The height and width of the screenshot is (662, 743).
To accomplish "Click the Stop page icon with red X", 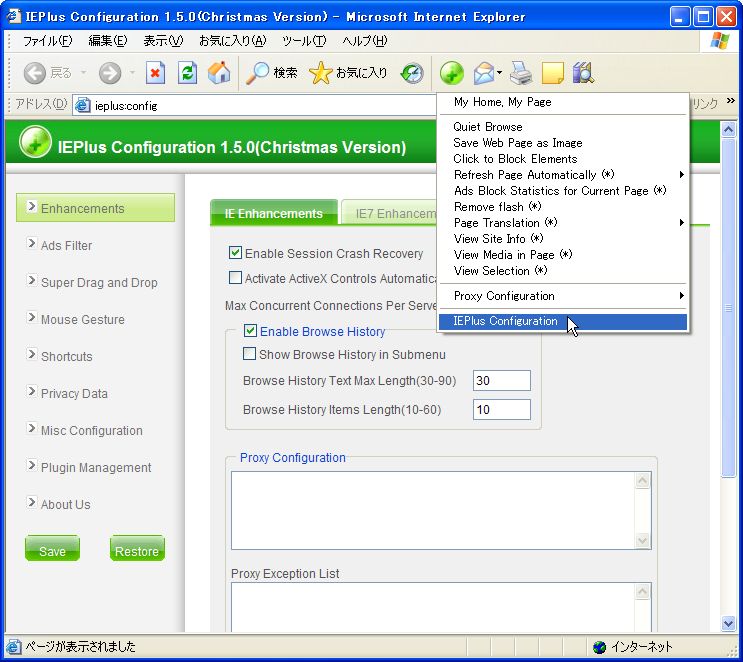I will pos(155,73).
